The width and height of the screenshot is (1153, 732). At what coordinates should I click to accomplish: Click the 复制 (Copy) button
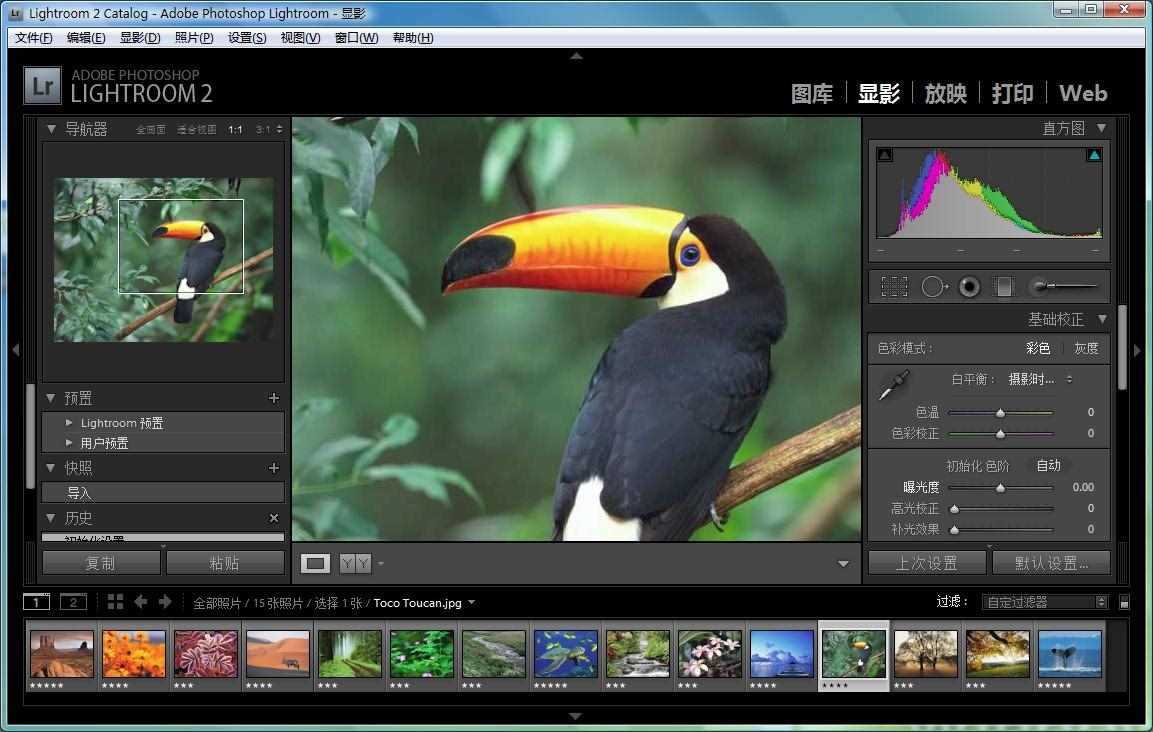100,562
